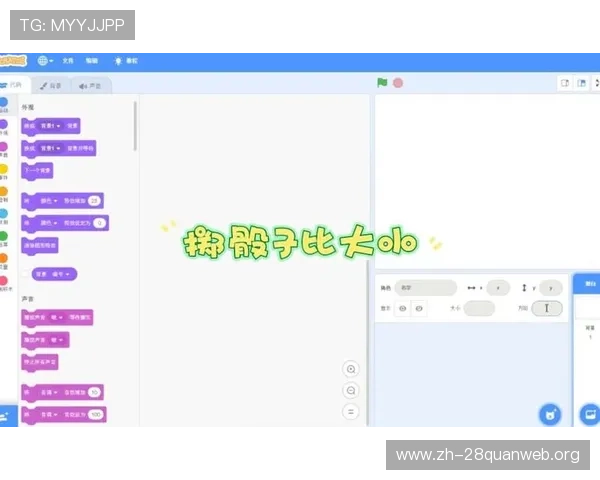Click the sprite name input field

click(x=426, y=288)
